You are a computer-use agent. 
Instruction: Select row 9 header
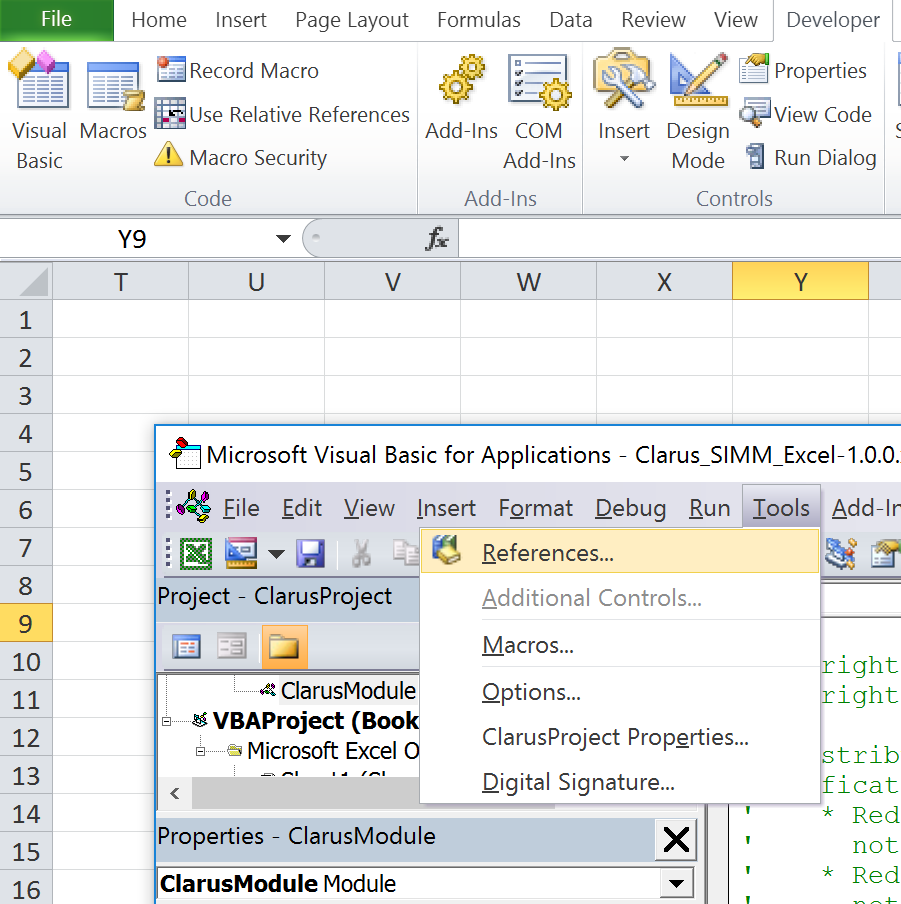(26, 623)
